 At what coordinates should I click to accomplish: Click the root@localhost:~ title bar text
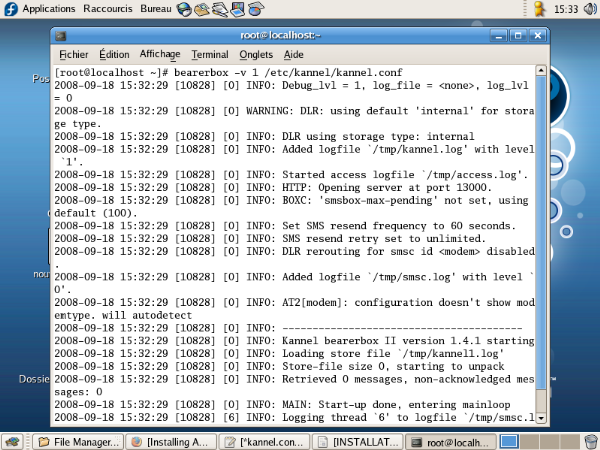tap(280, 36)
